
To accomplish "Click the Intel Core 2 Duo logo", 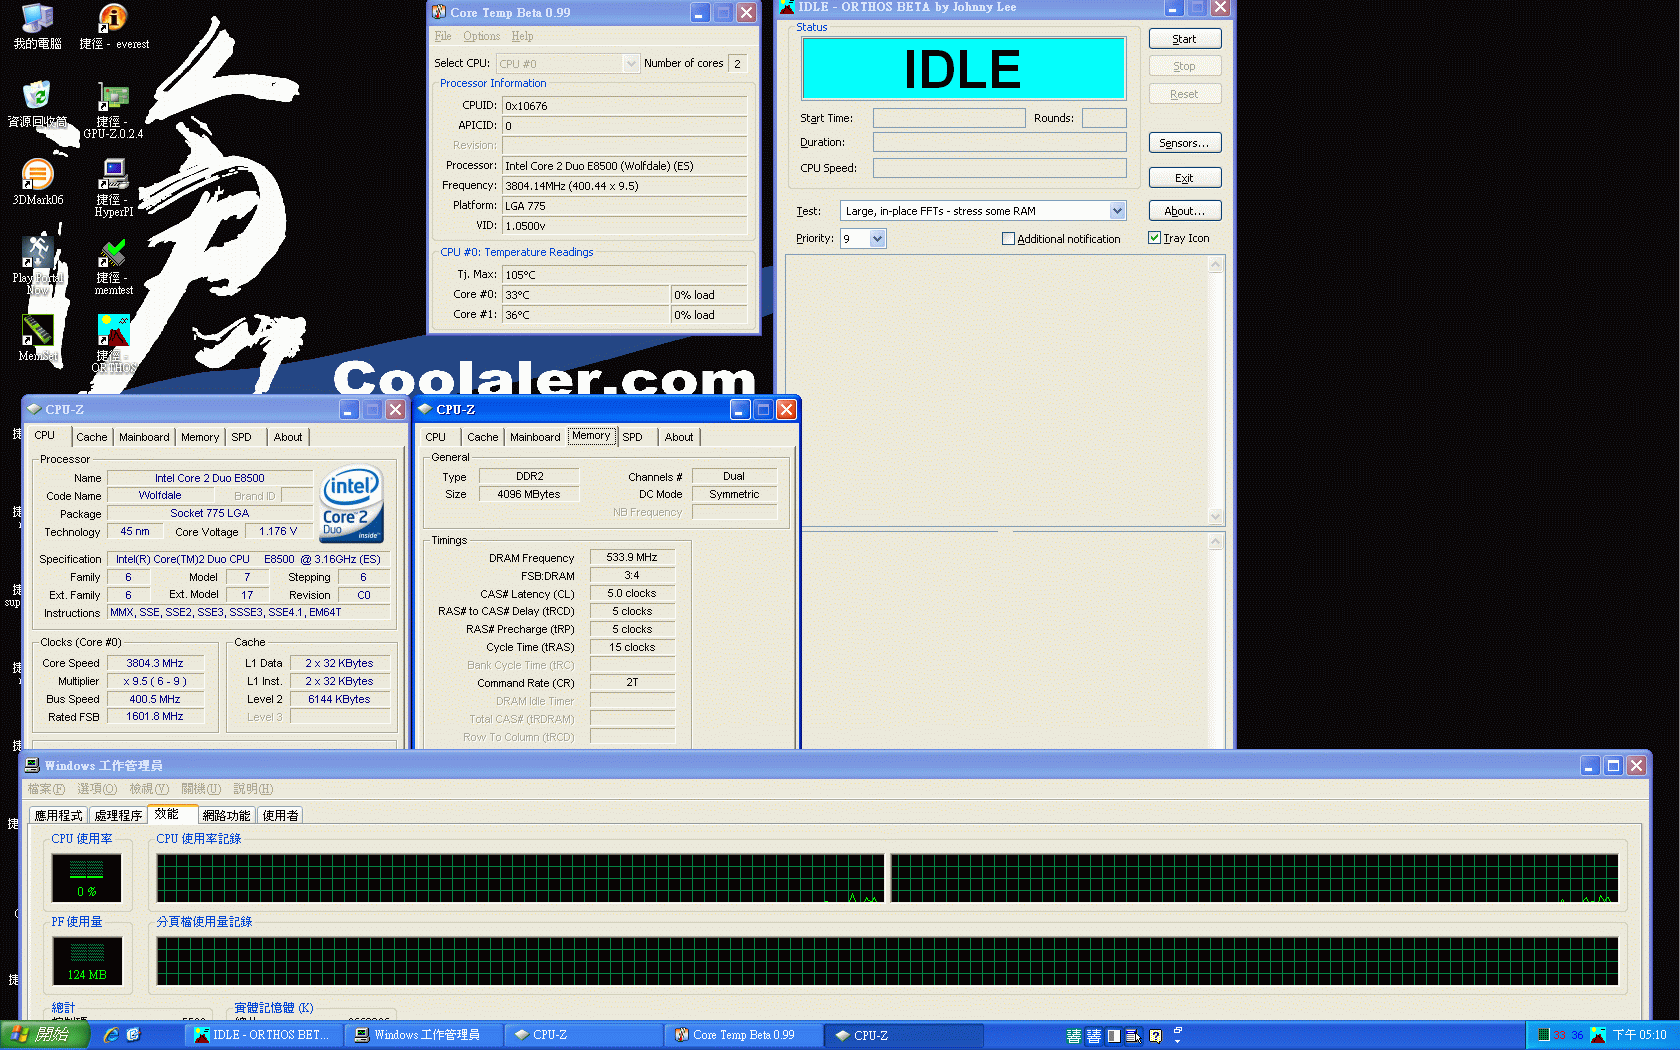I will [x=351, y=505].
